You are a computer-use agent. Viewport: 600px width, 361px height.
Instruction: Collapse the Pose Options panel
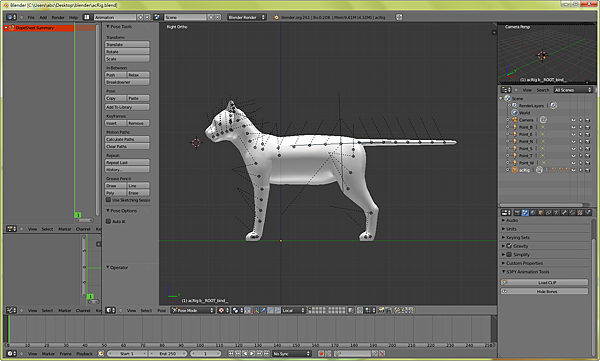[x=108, y=211]
